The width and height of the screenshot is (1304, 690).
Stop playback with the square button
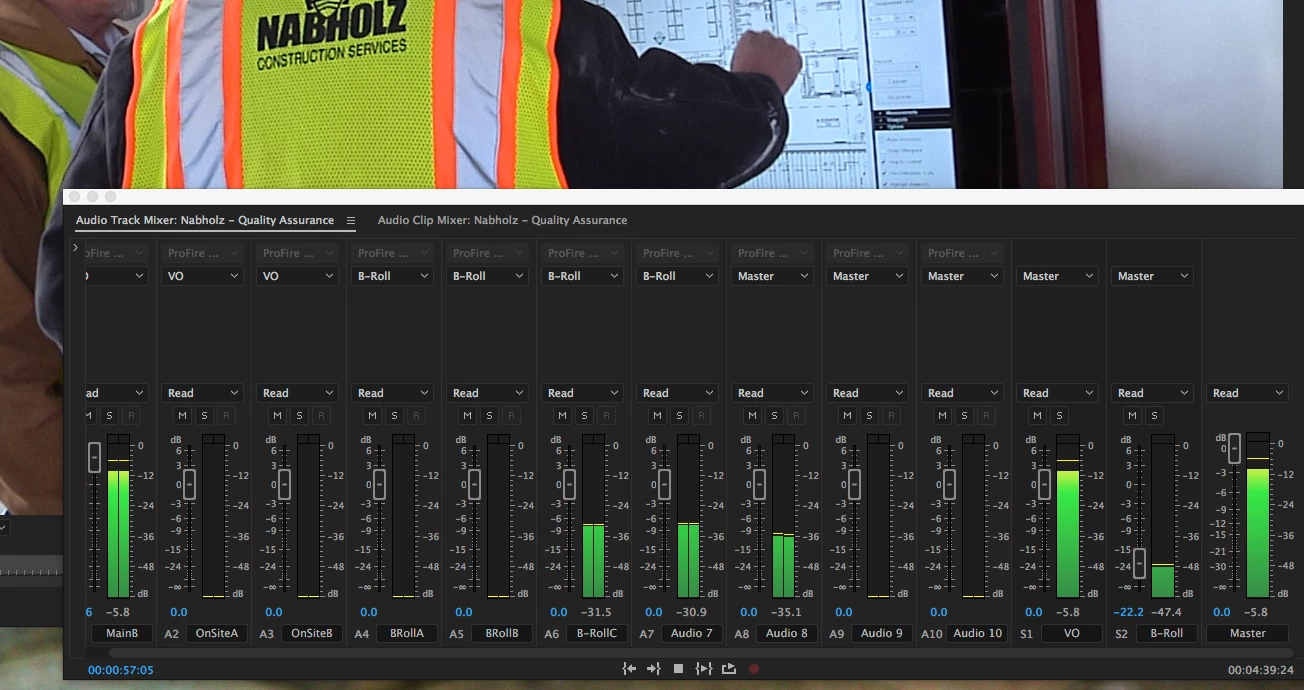[678, 669]
